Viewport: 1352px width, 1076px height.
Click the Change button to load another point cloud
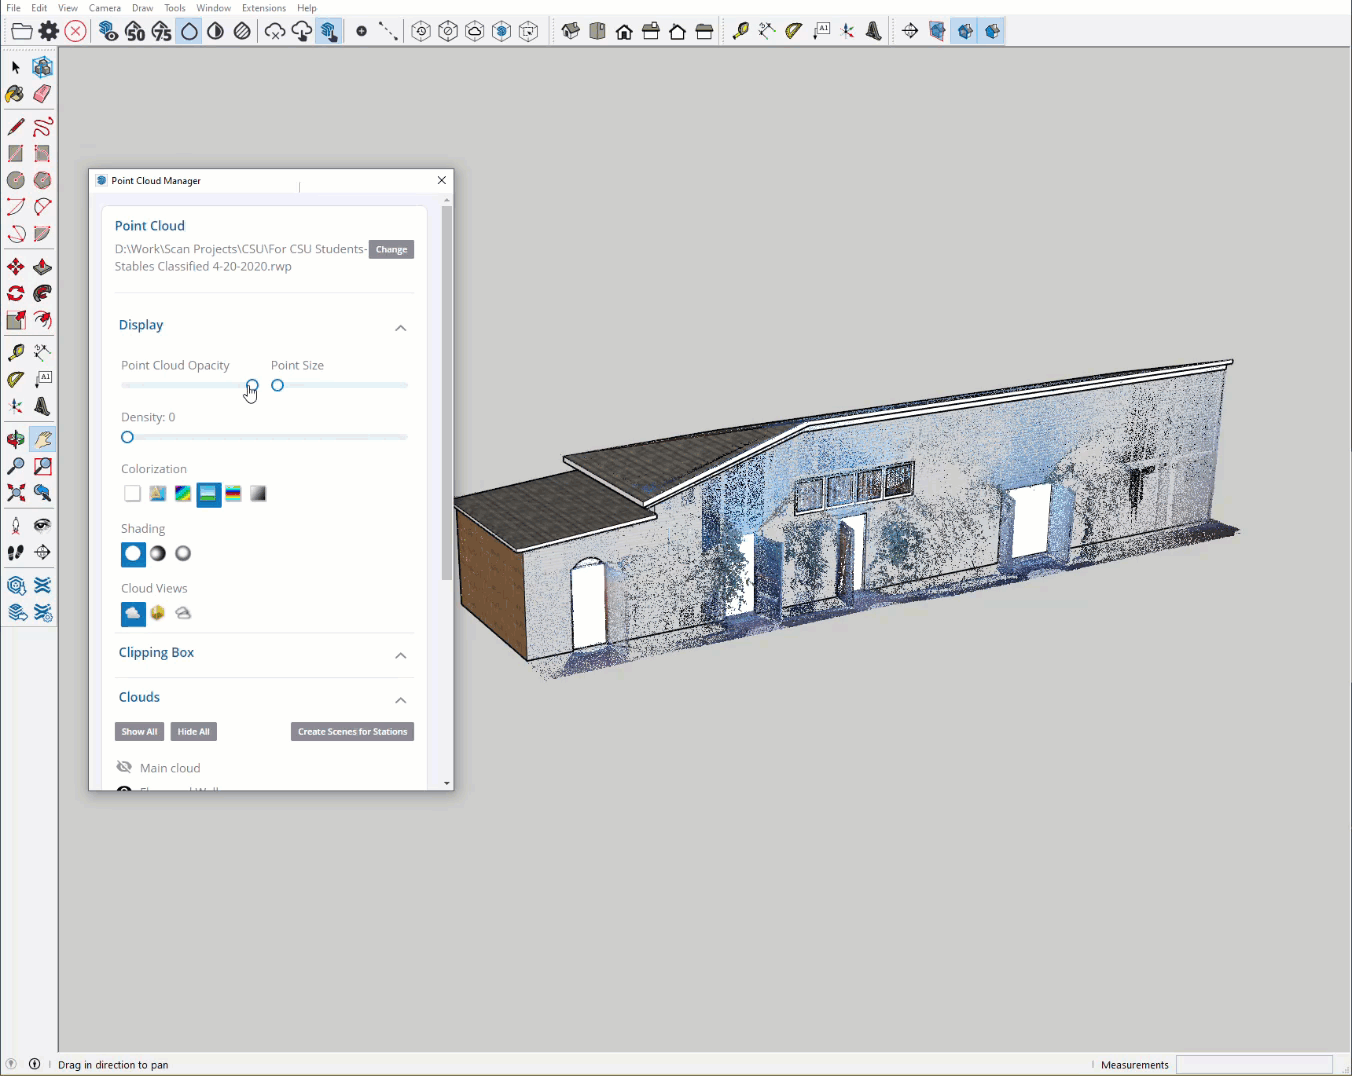(x=391, y=249)
